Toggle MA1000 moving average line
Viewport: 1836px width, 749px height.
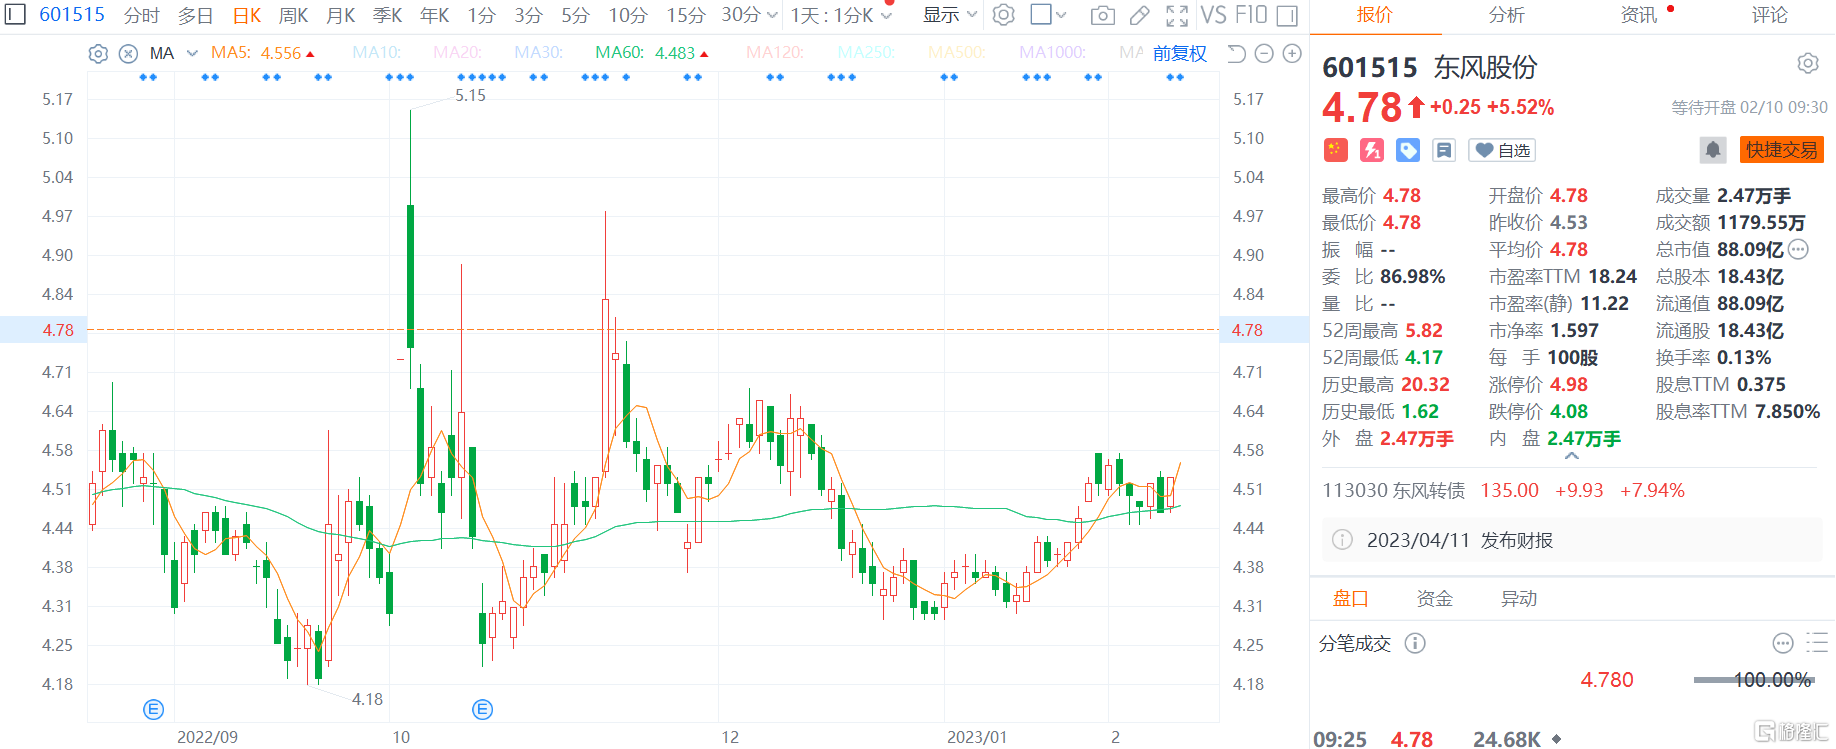(x=1052, y=53)
